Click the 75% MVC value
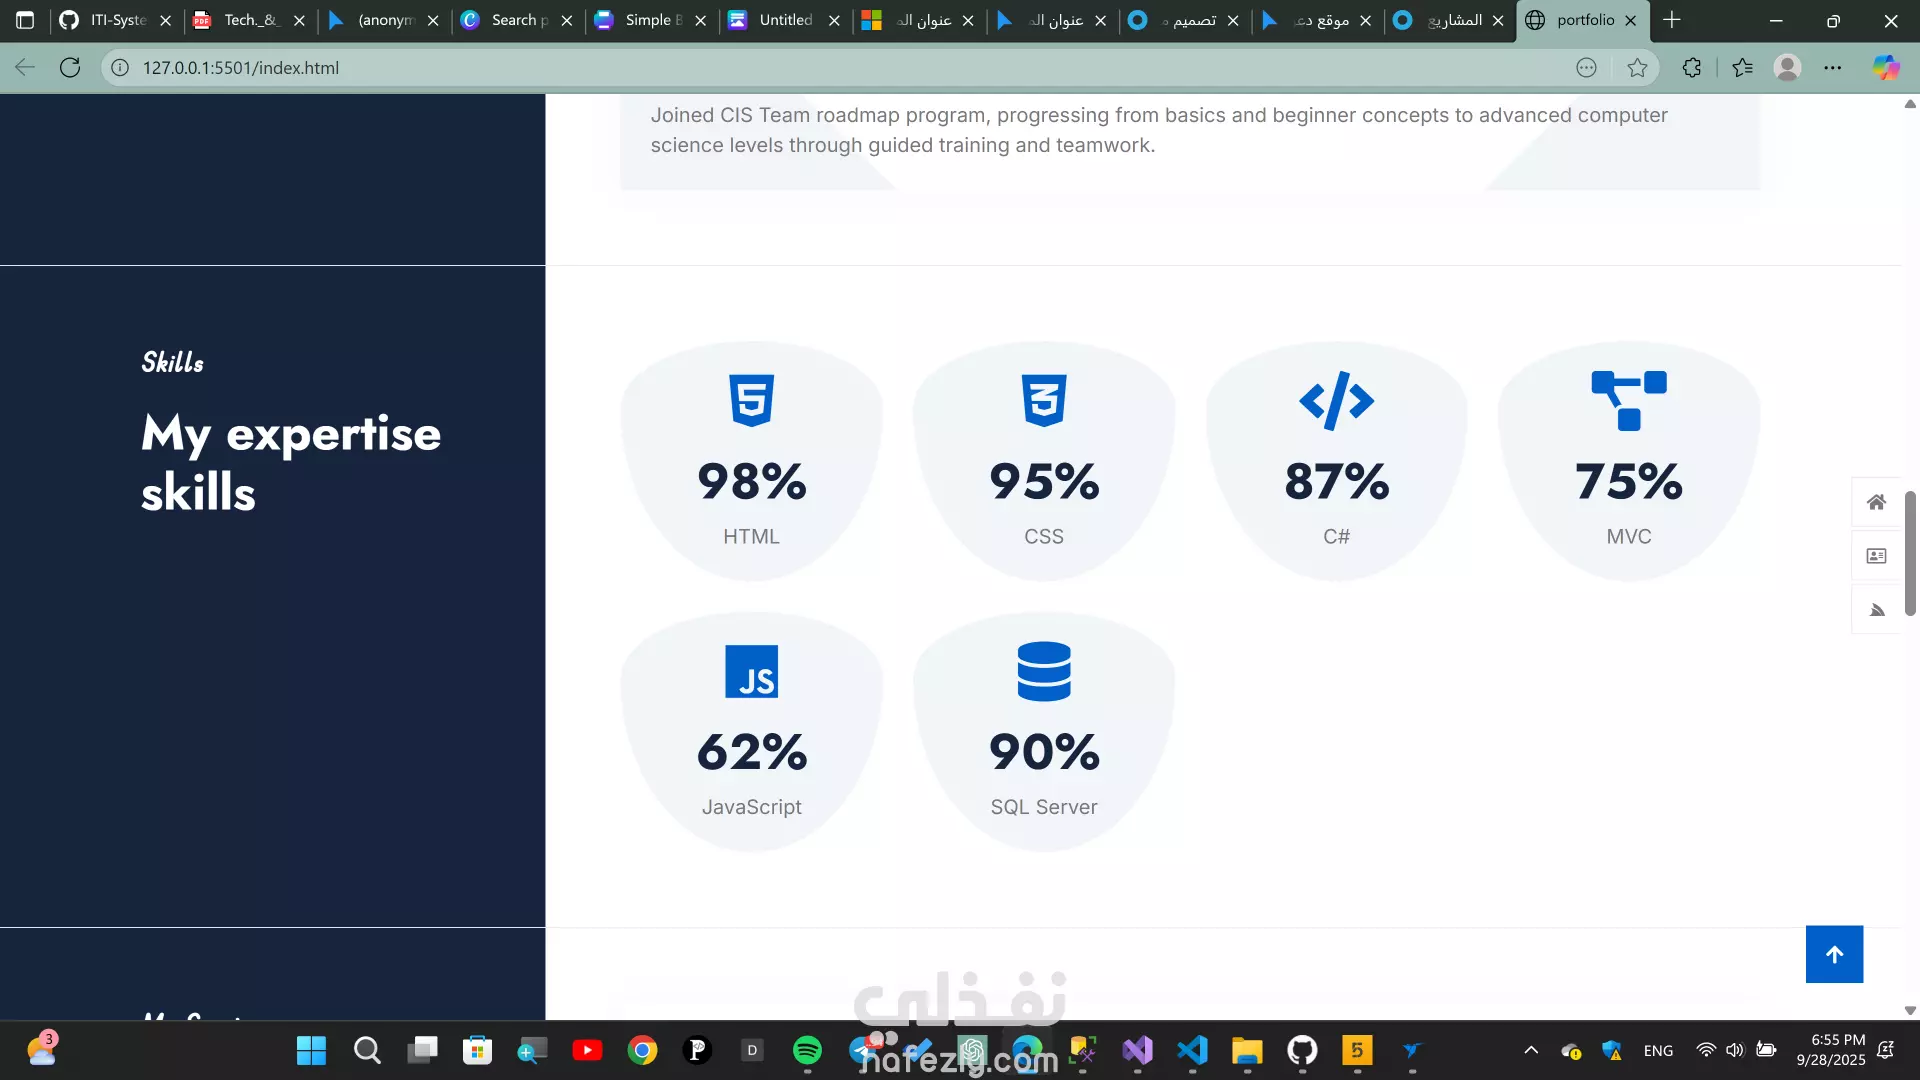Viewport: 1920px width, 1080px height. [x=1629, y=482]
